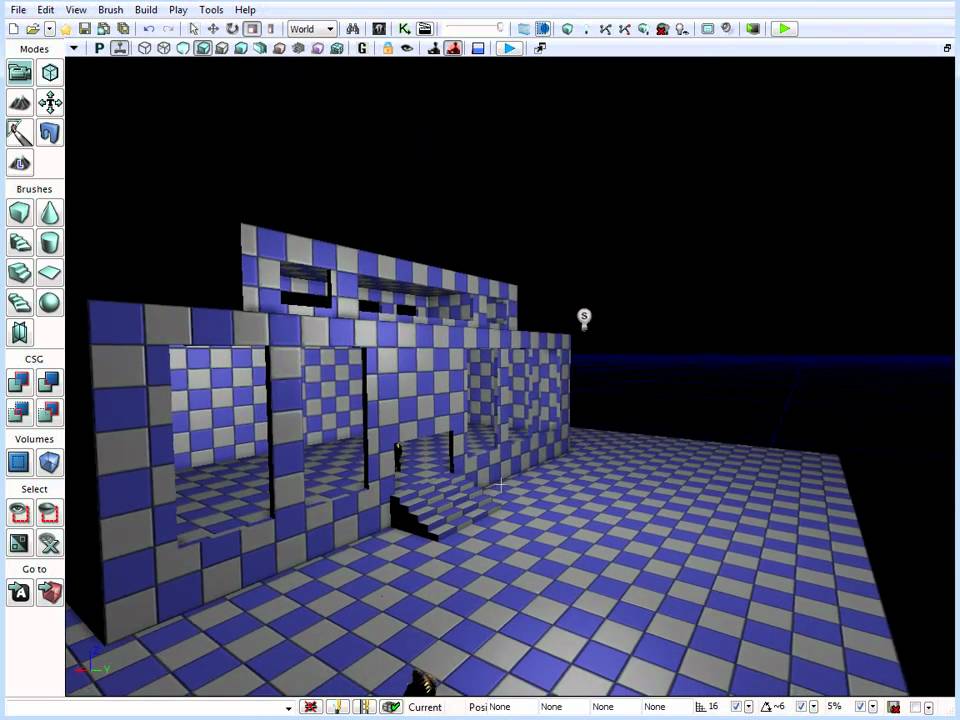Screen dimensions: 960x720
Task: Click Show Selected Only eye icon
Action: pyautogui.click(x=20, y=513)
